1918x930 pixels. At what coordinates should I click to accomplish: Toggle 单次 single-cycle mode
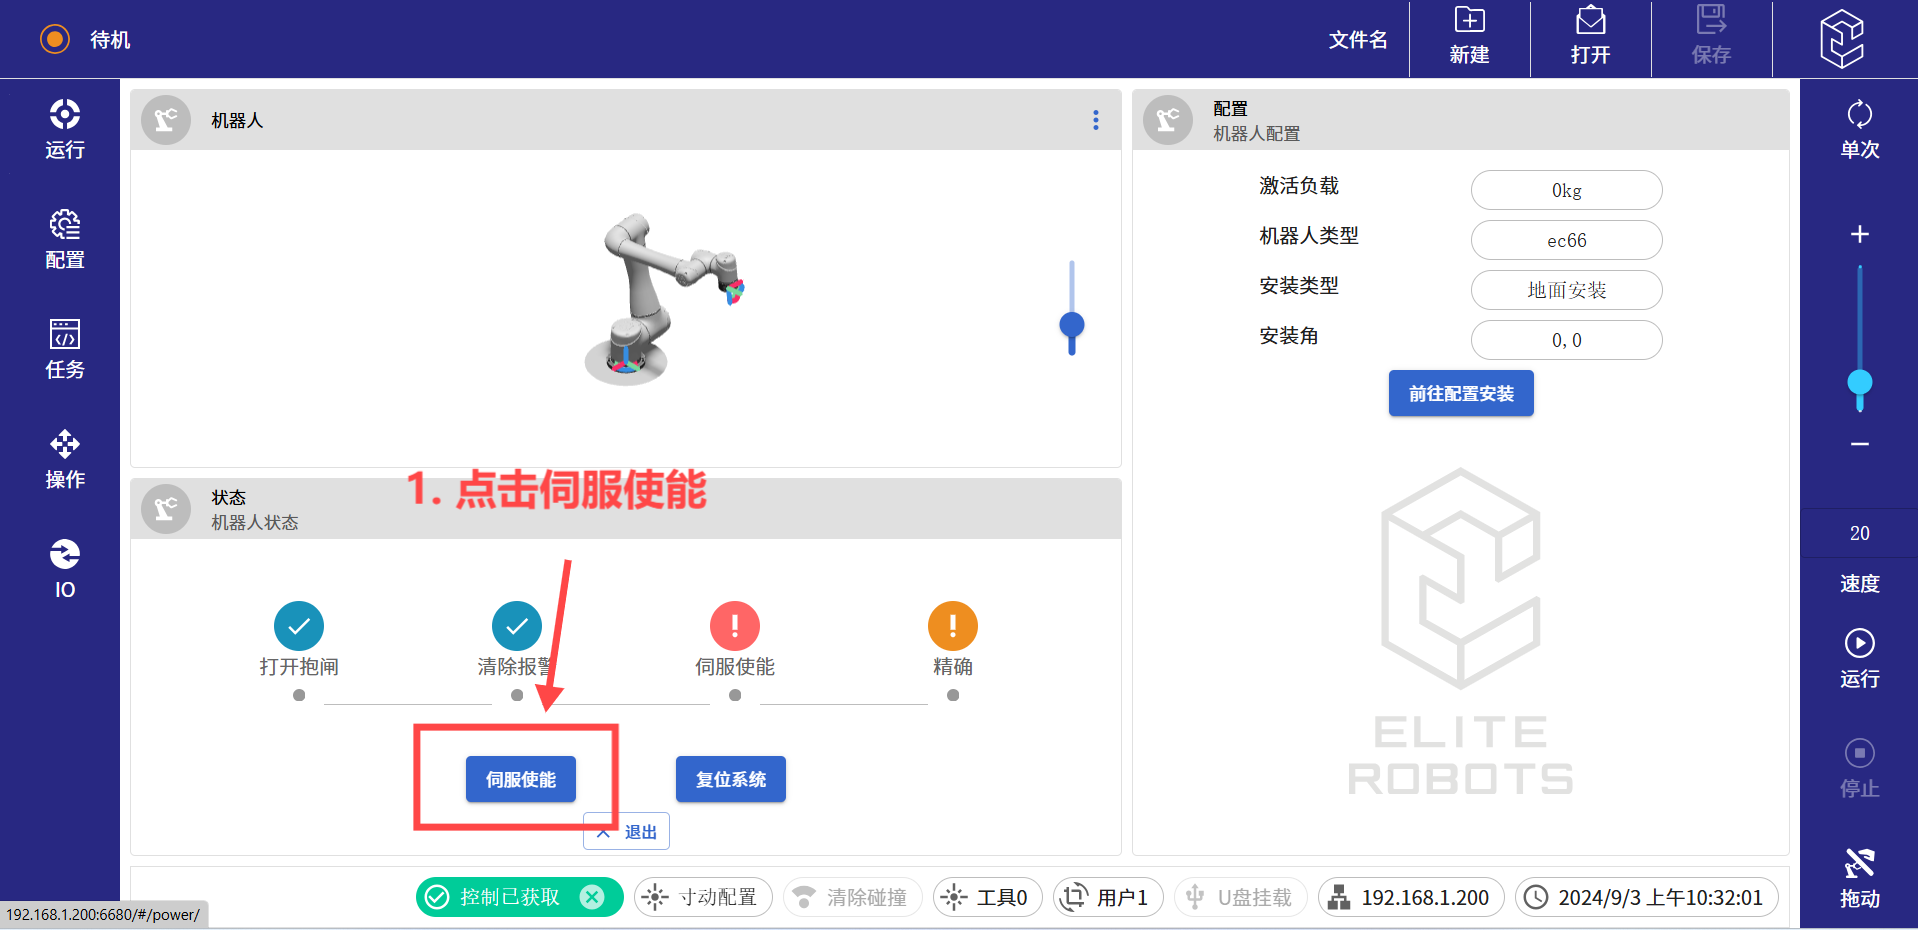1859,129
